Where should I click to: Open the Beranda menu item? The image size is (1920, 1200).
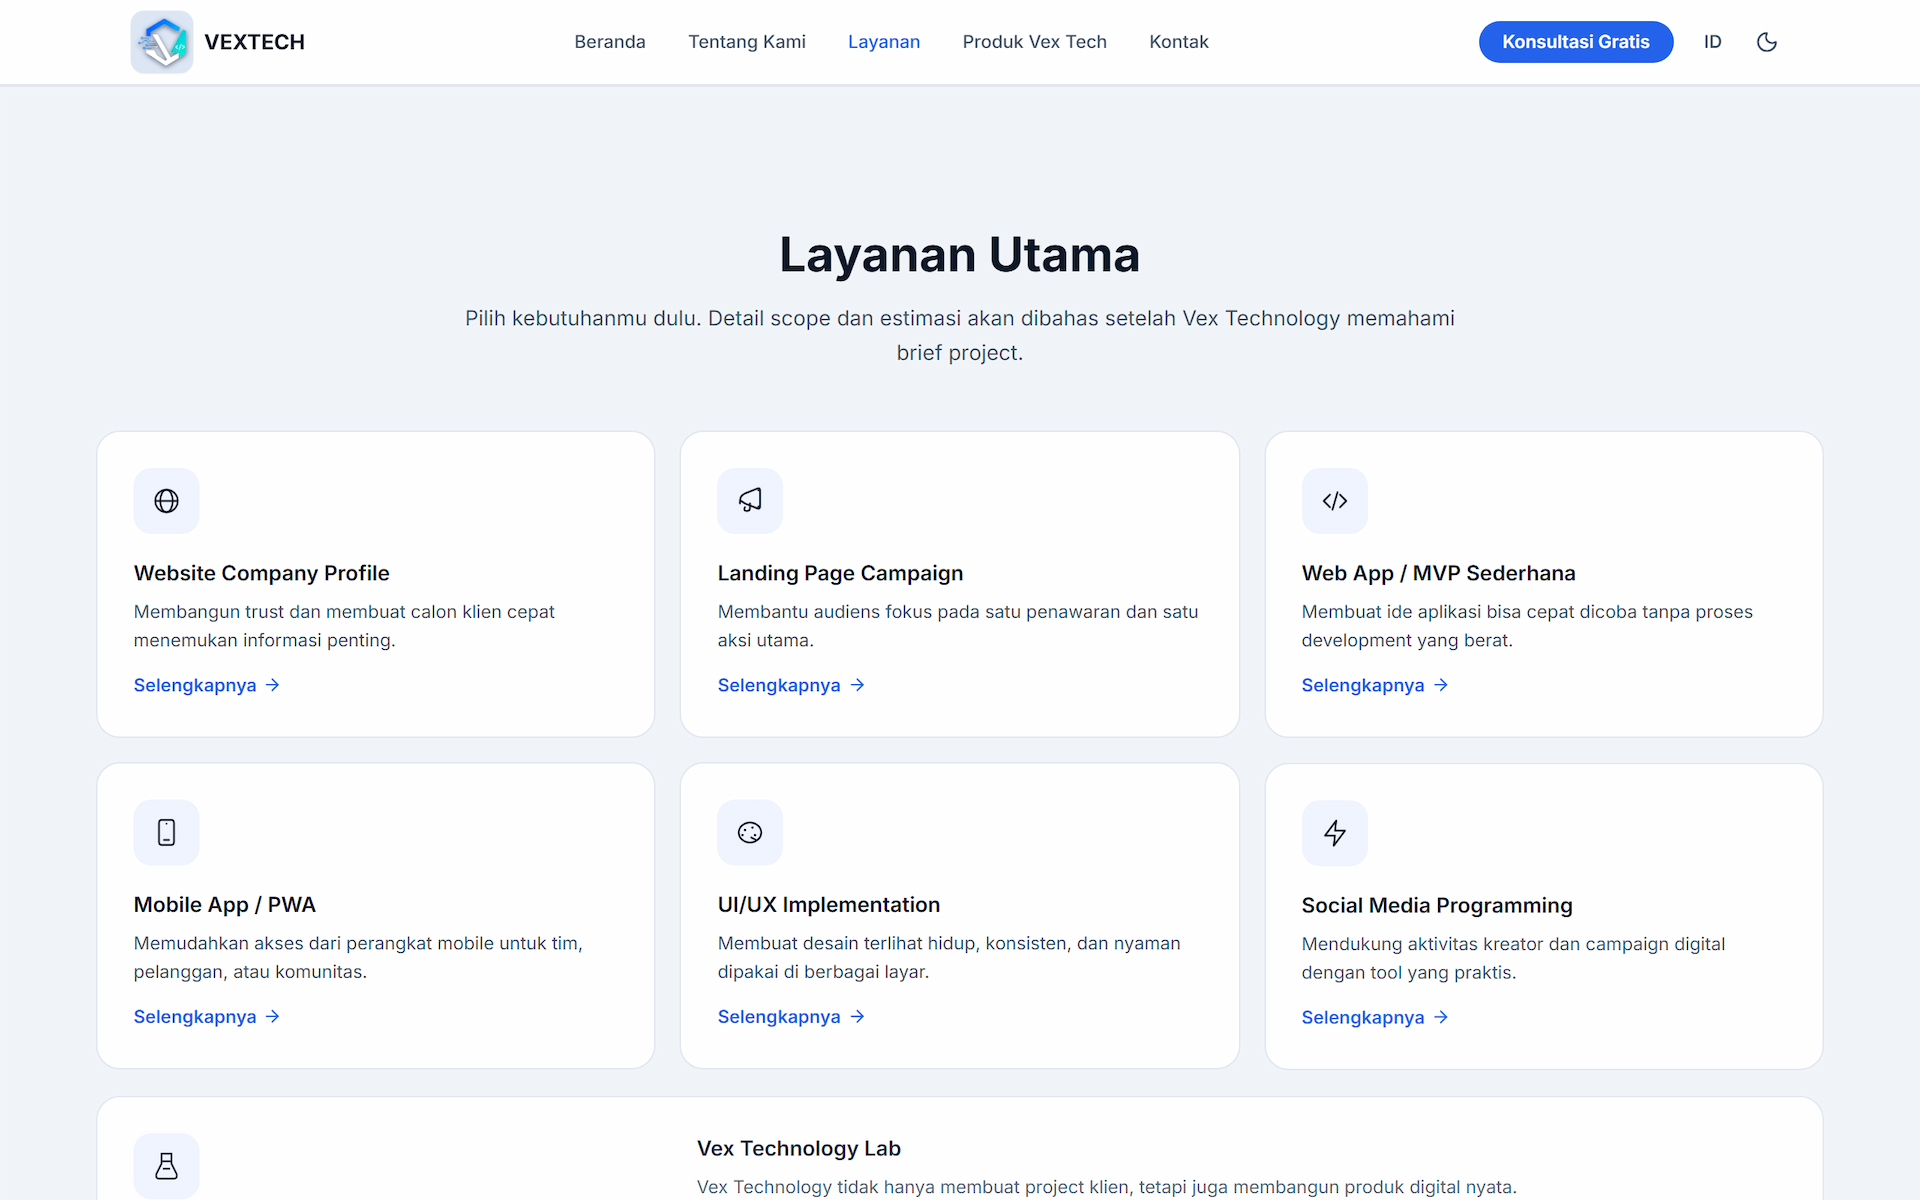pos(610,42)
